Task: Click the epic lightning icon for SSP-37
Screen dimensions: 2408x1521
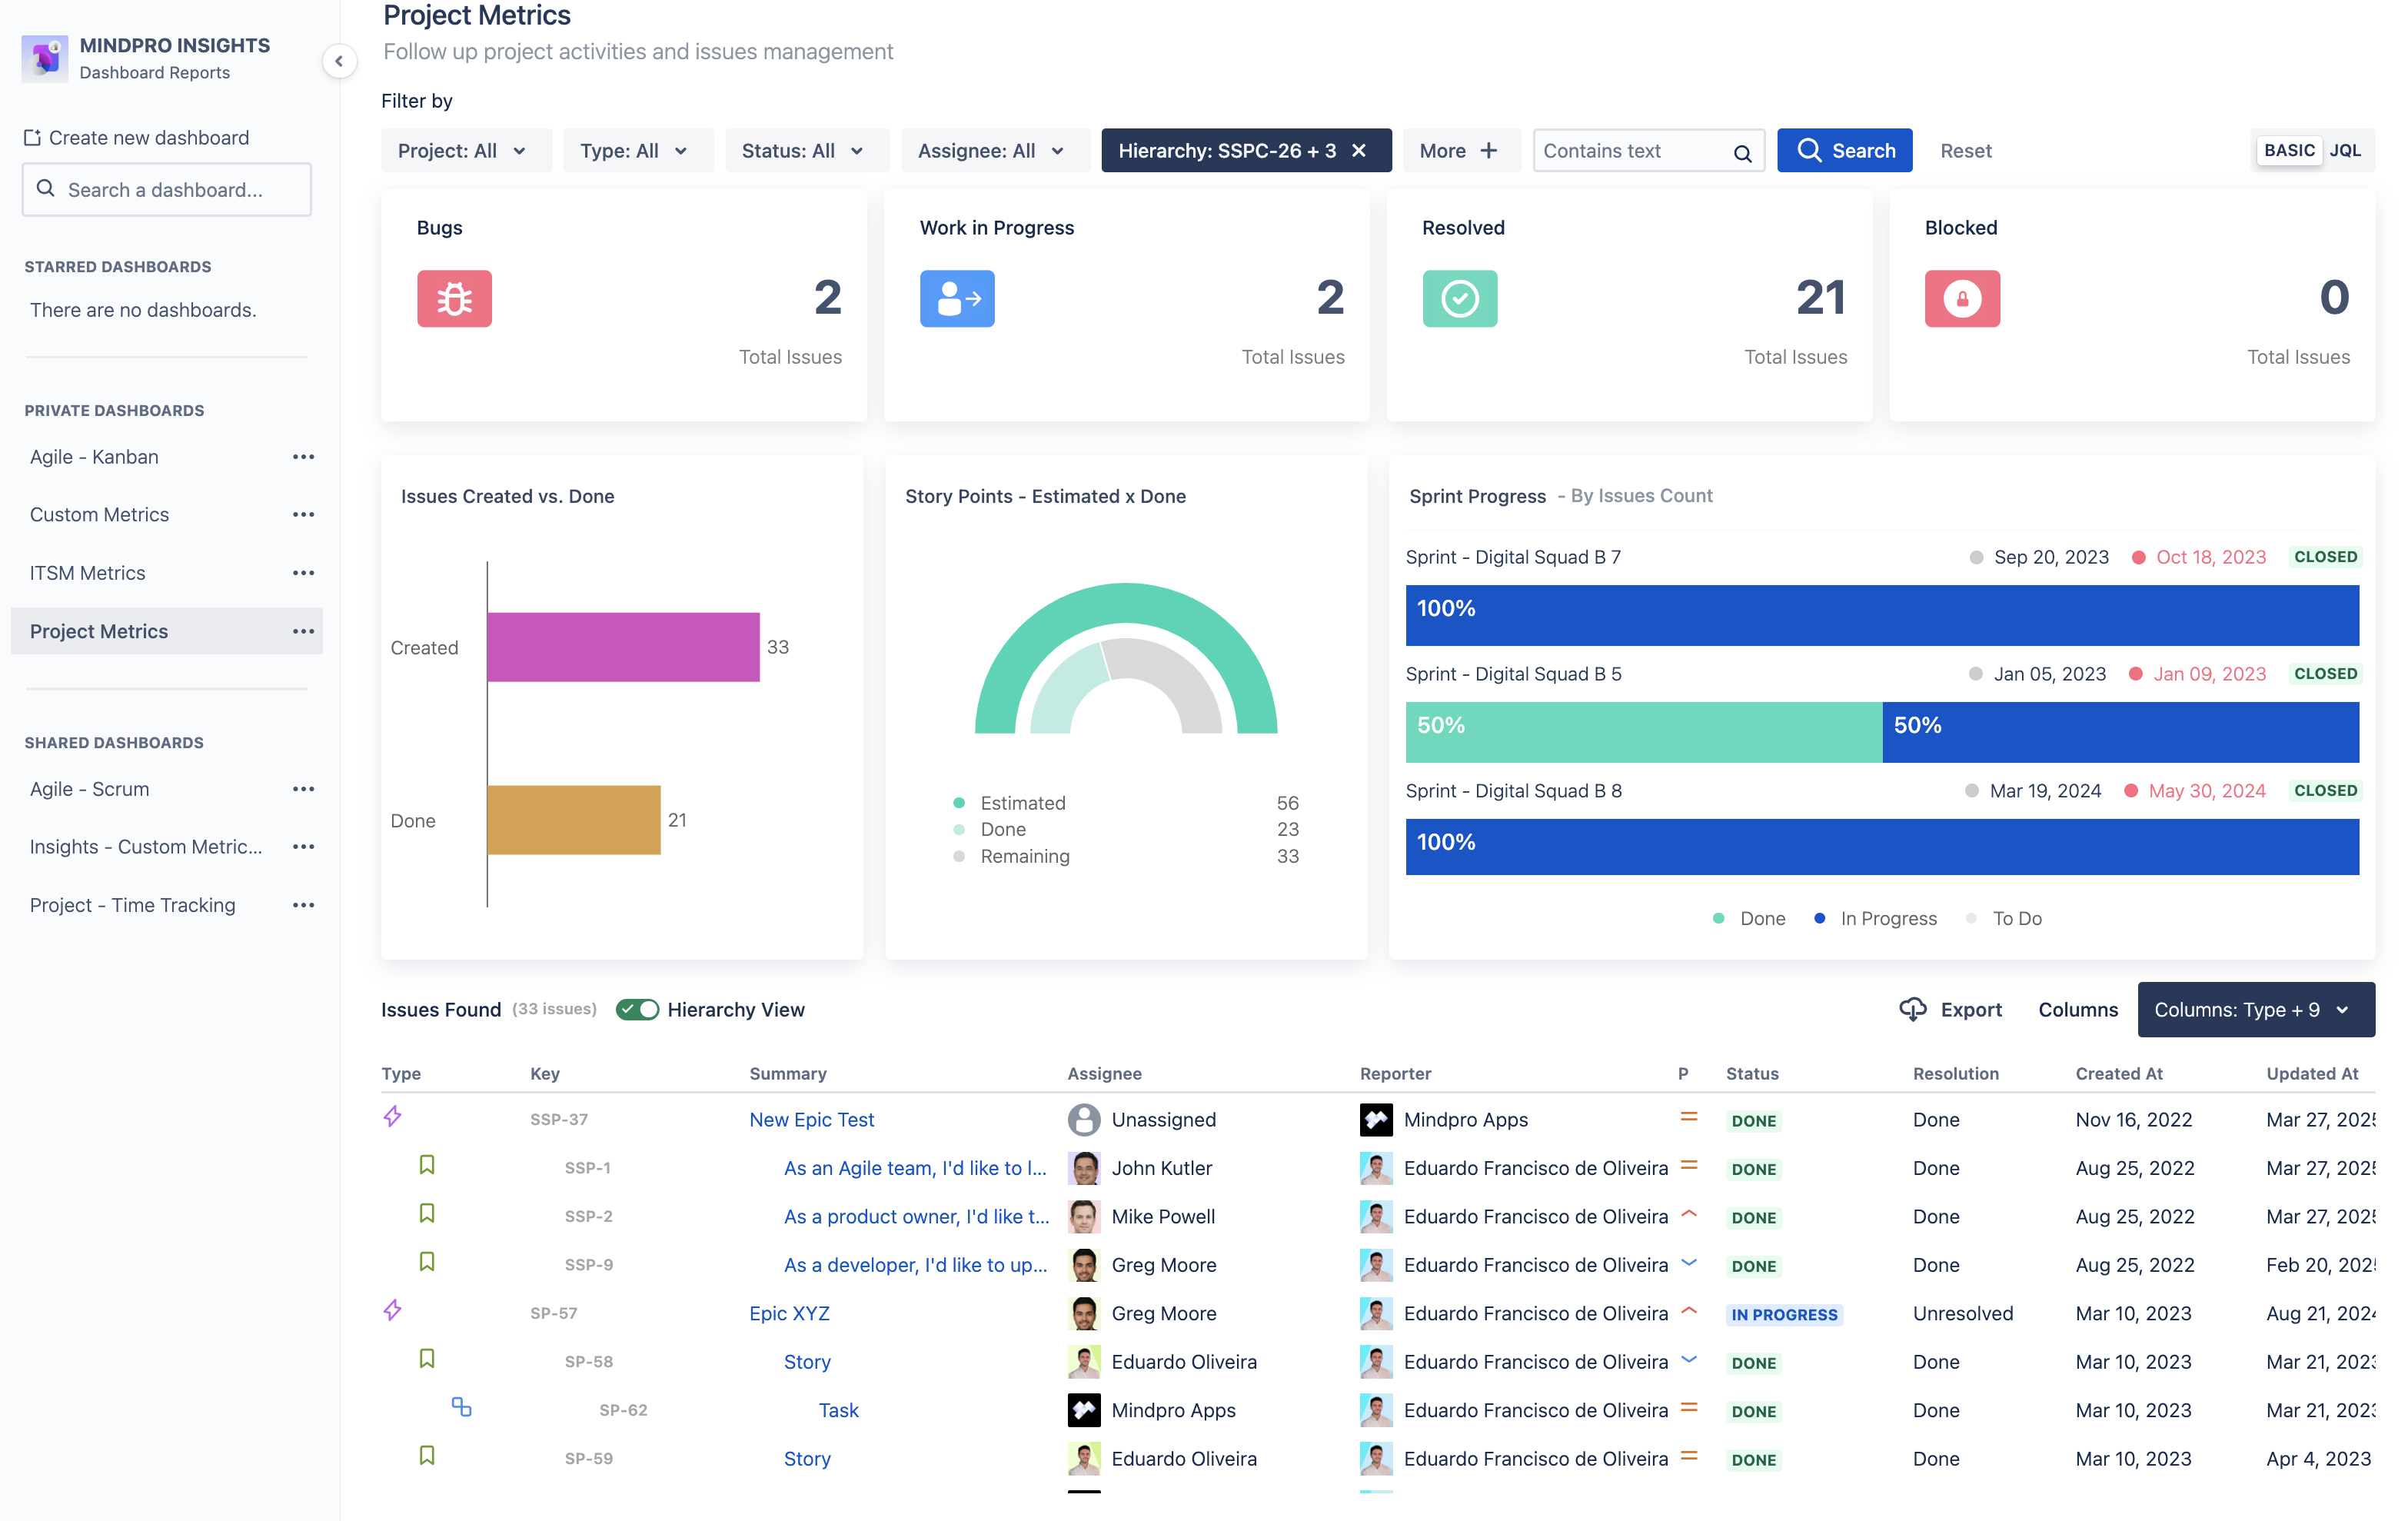Action: [x=393, y=1116]
